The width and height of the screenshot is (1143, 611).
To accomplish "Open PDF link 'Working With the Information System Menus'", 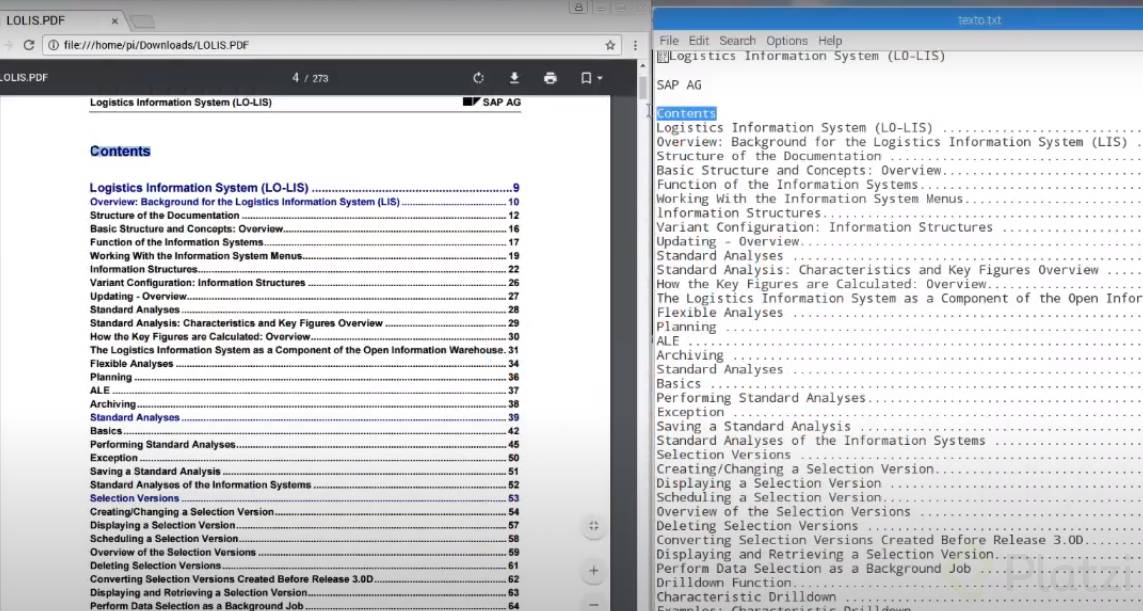I will click(x=304, y=256).
